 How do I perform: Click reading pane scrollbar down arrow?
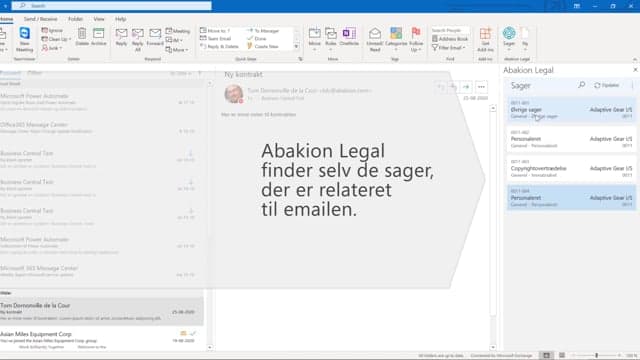click(493, 347)
